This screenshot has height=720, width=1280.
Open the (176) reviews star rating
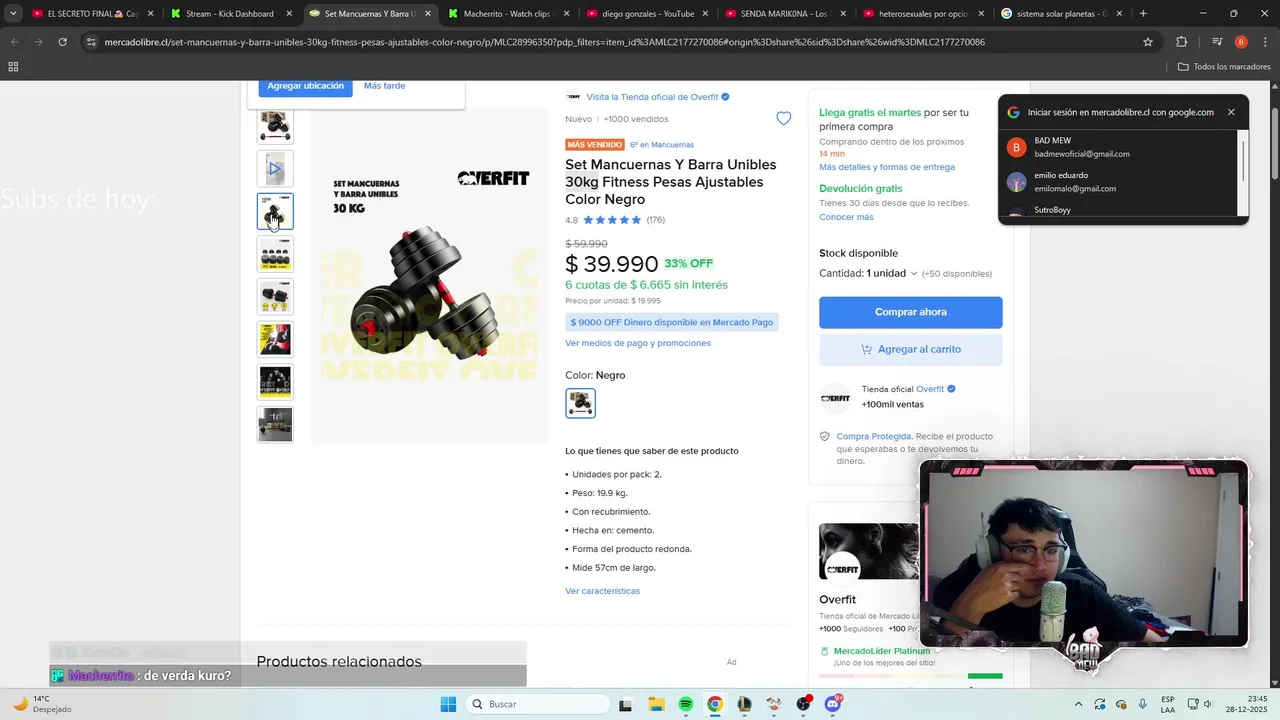(x=625, y=220)
